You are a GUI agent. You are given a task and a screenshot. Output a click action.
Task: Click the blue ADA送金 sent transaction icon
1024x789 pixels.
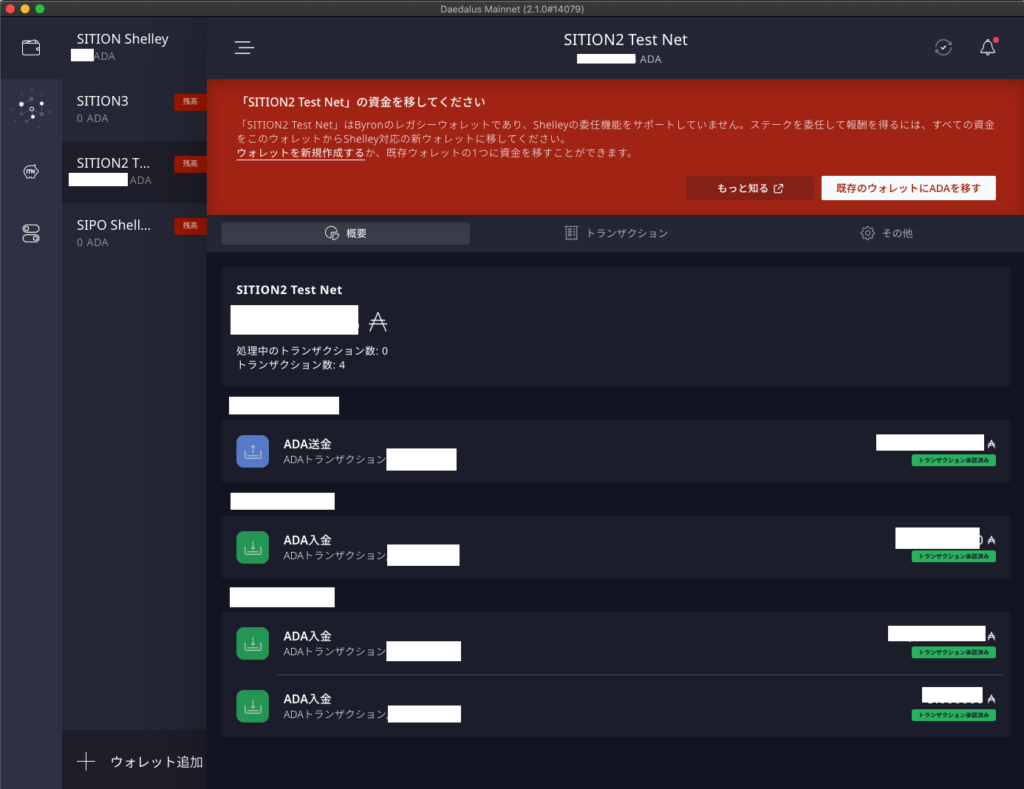pos(252,451)
